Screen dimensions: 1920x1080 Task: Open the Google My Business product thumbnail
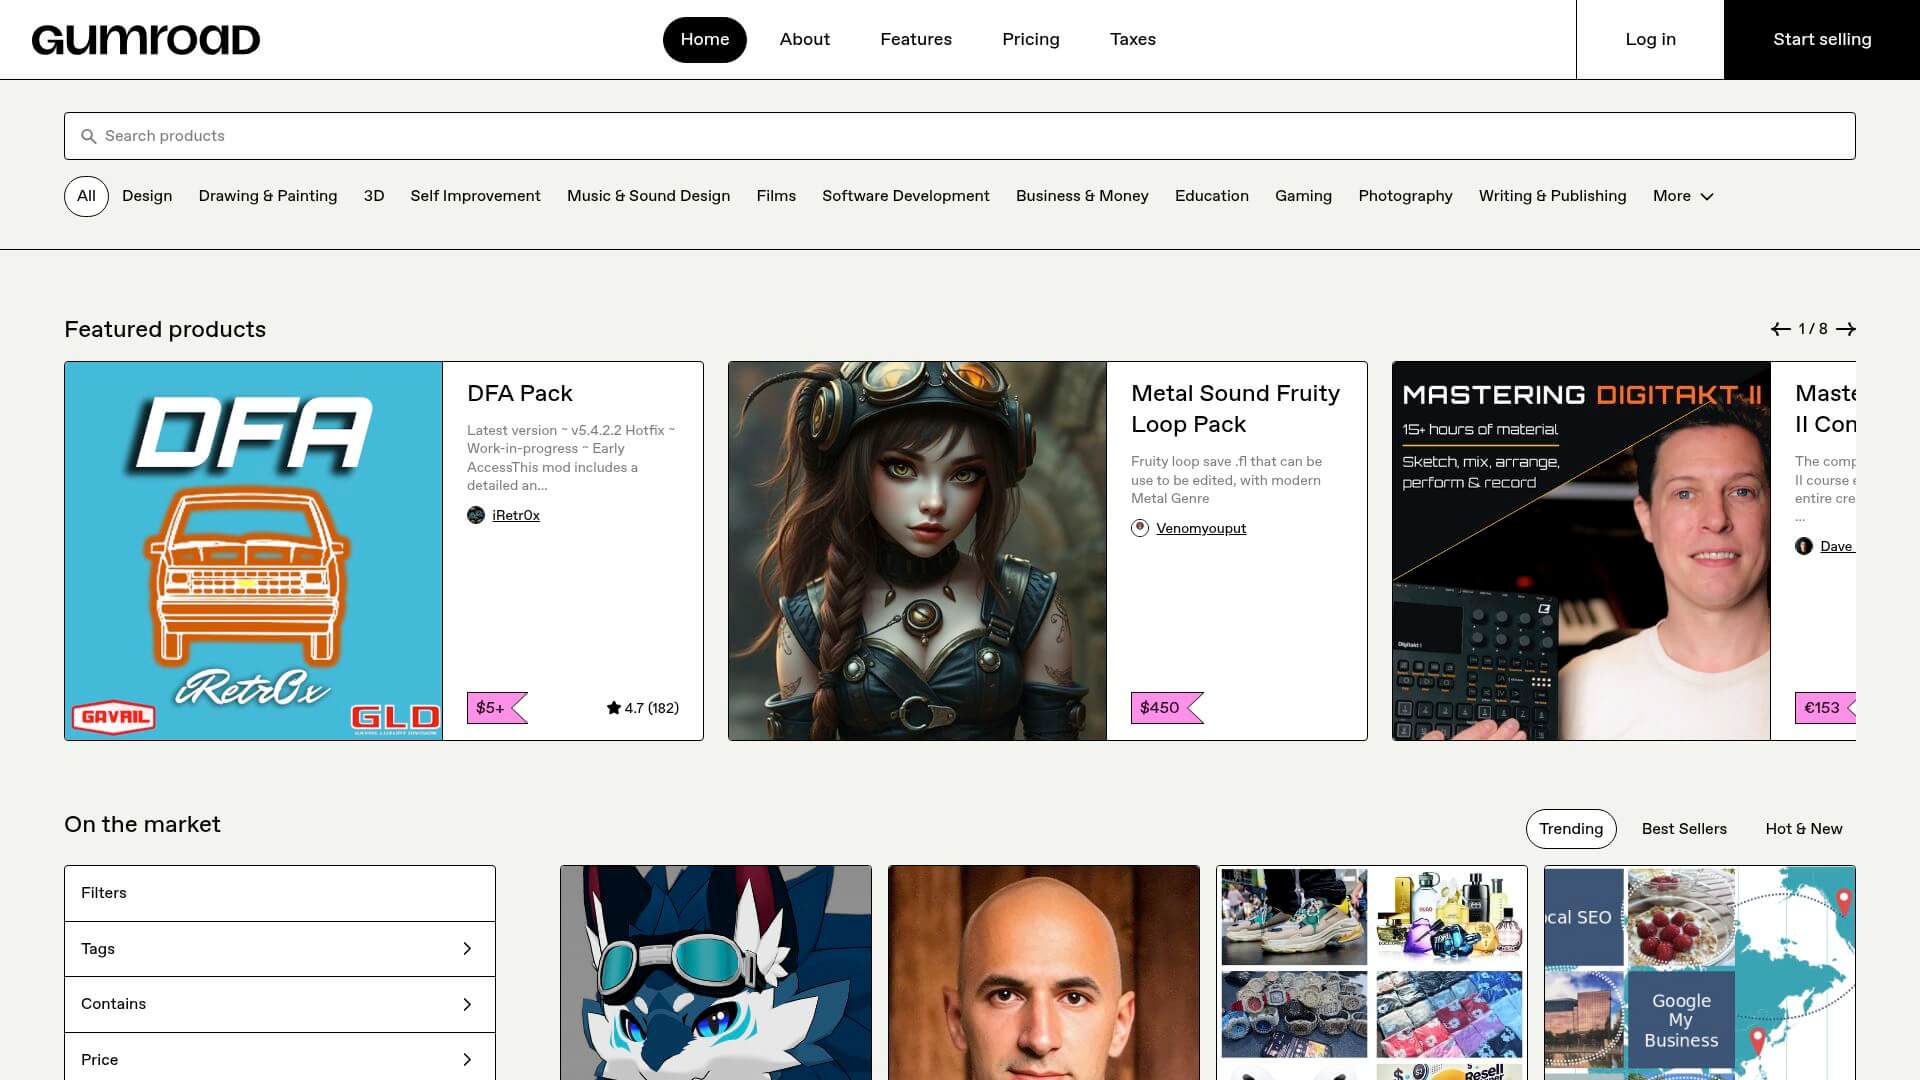1700,973
